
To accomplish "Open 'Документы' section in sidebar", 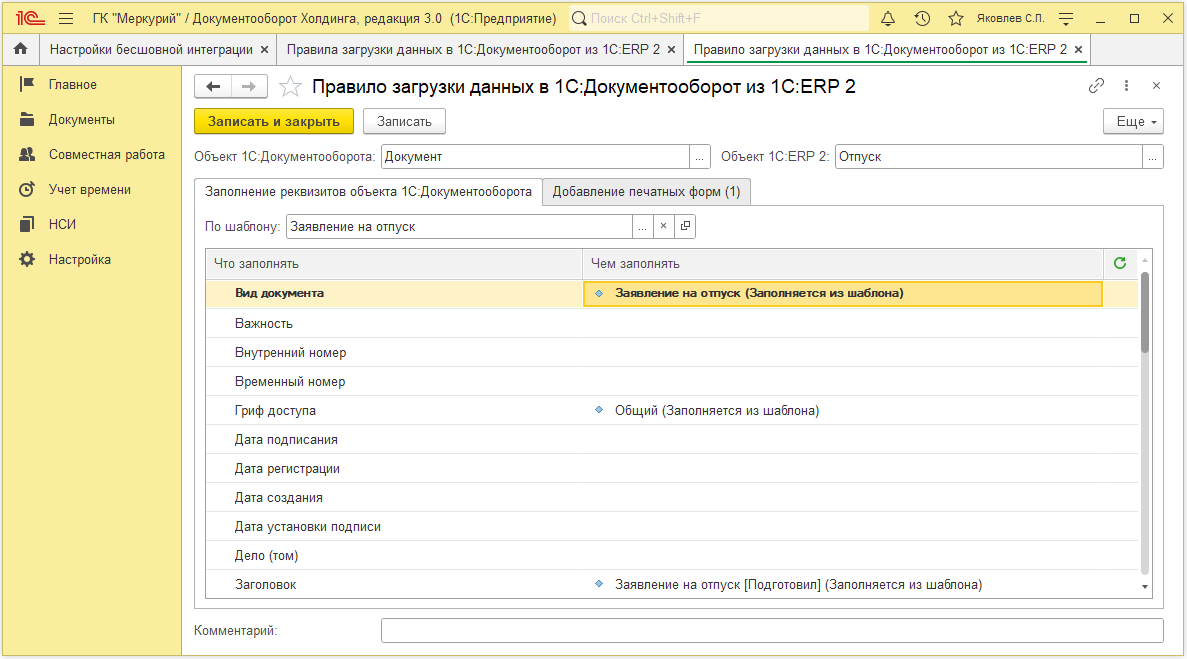I will (82, 120).
